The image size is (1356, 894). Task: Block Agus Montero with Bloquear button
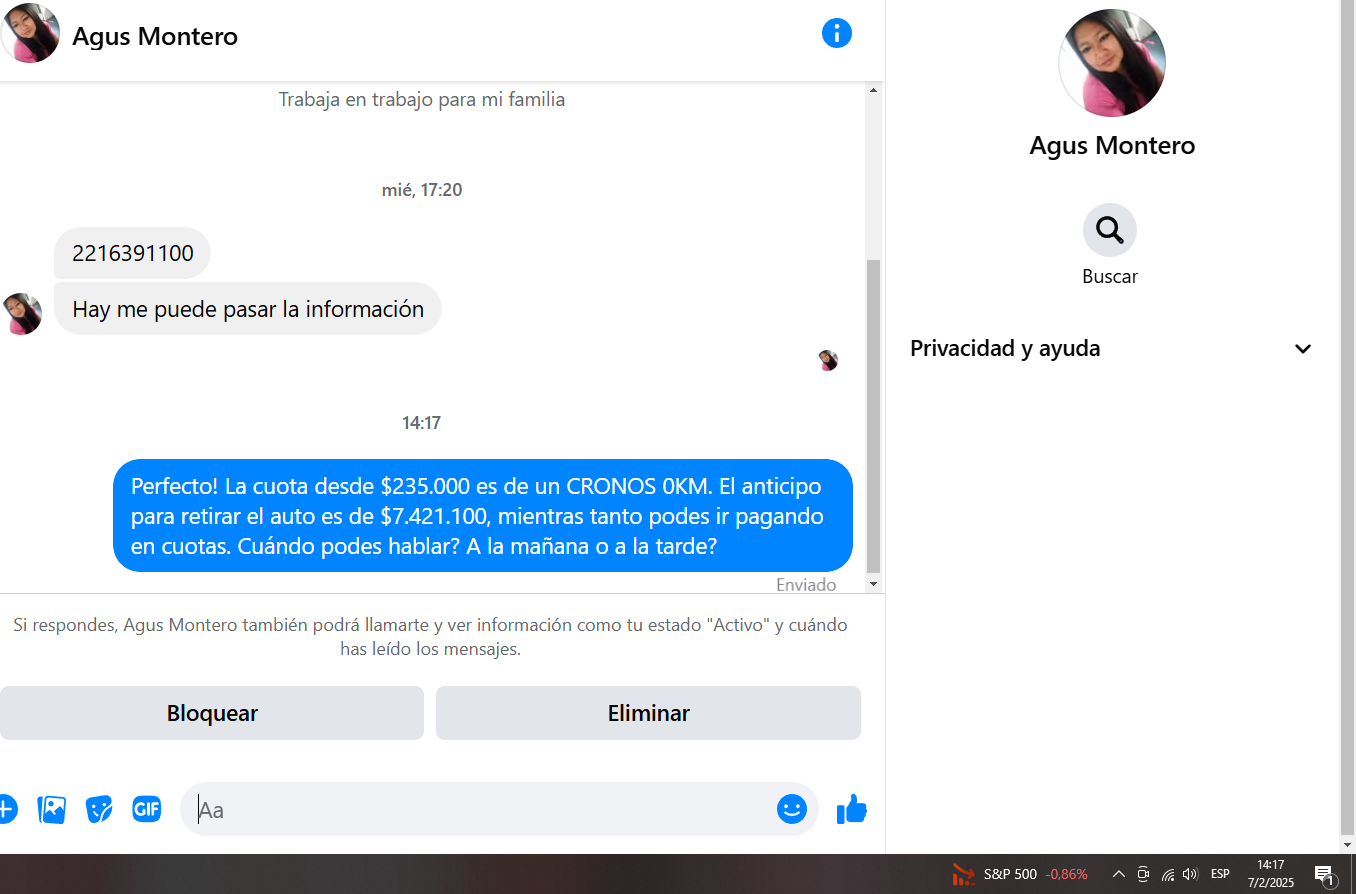click(x=212, y=713)
